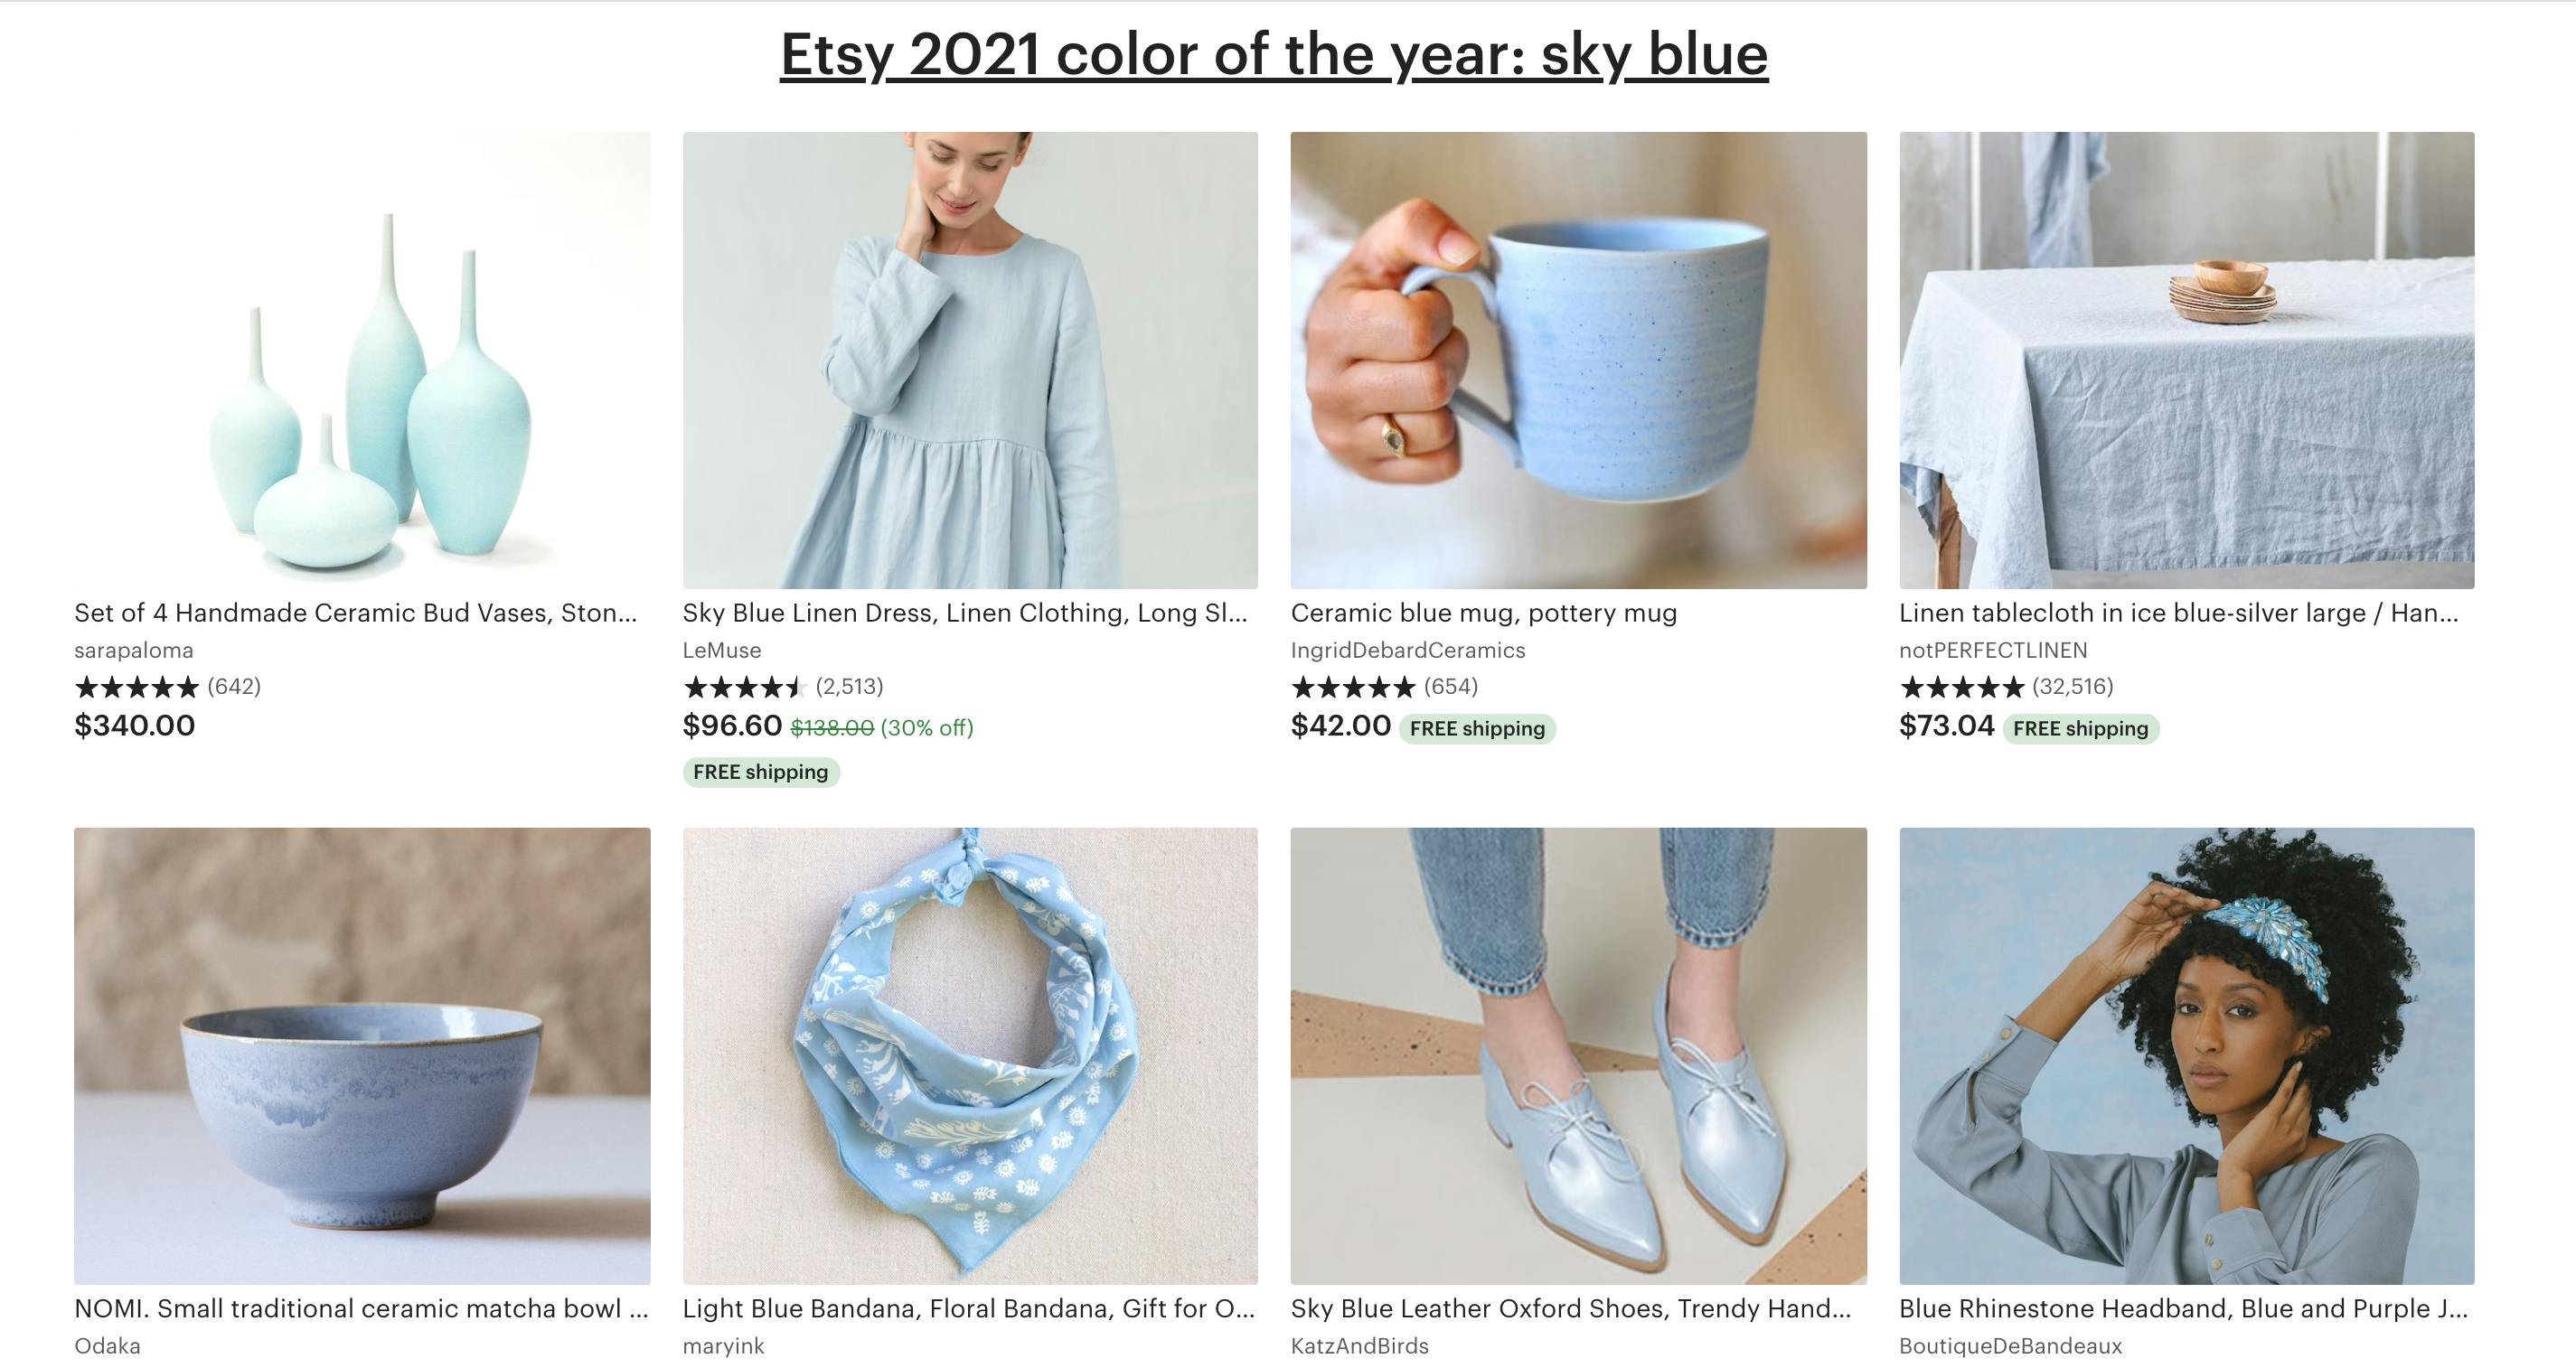Screen dimensions: 2576x1368
Task: Click the star rating for the LeMuse dress
Action: pos(744,687)
